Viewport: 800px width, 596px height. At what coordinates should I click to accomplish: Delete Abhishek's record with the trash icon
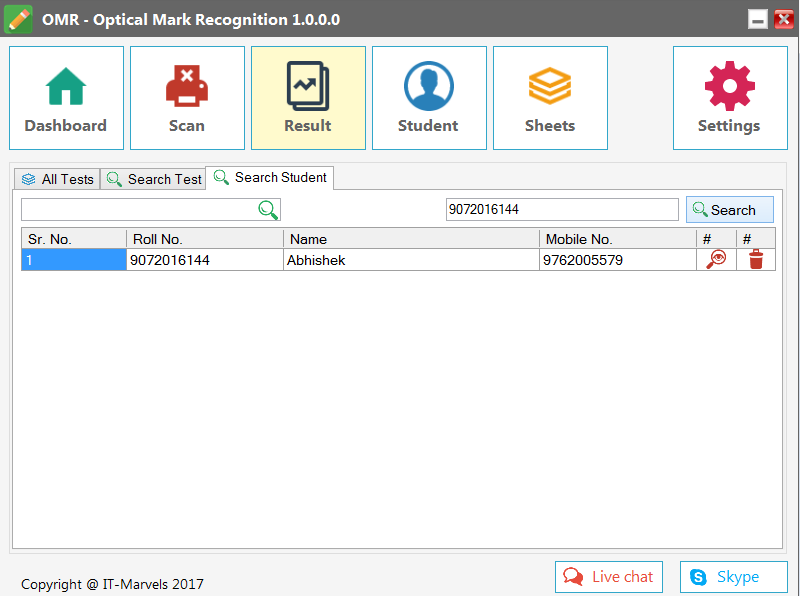(756, 260)
